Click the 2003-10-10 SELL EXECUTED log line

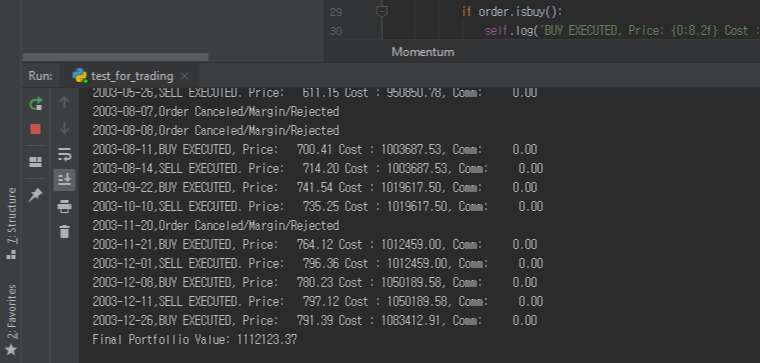pyautogui.click(x=317, y=206)
